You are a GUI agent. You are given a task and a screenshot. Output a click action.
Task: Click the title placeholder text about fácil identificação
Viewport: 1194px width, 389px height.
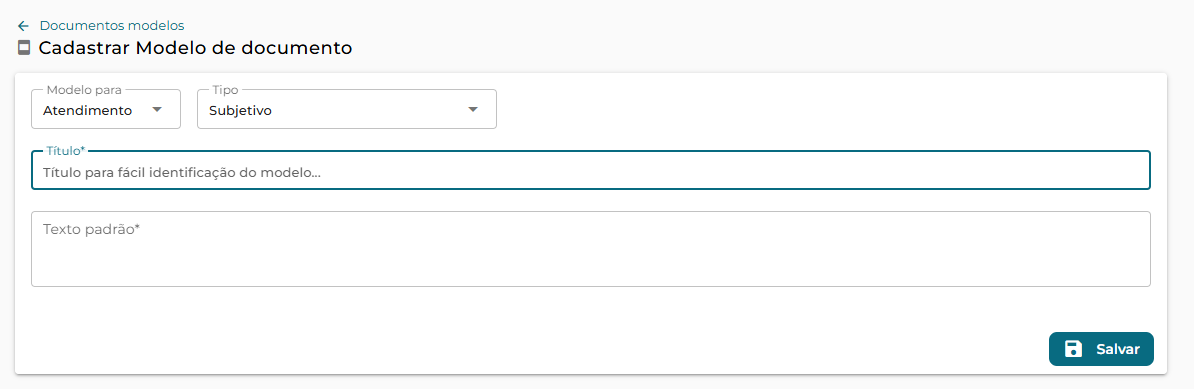point(182,173)
